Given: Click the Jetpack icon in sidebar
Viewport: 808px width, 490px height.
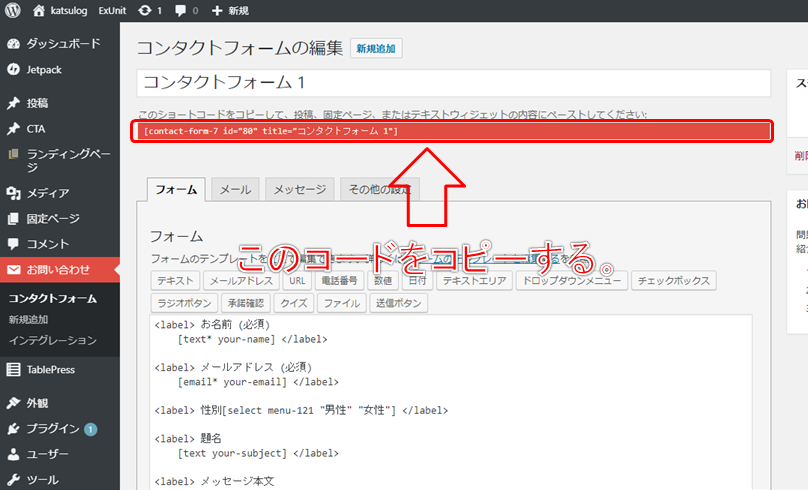Looking at the screenshot, I should [13, 69].
